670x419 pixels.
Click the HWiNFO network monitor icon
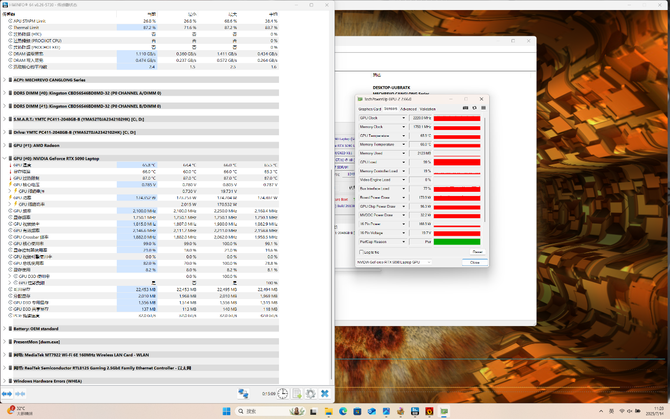coord(243,394)
